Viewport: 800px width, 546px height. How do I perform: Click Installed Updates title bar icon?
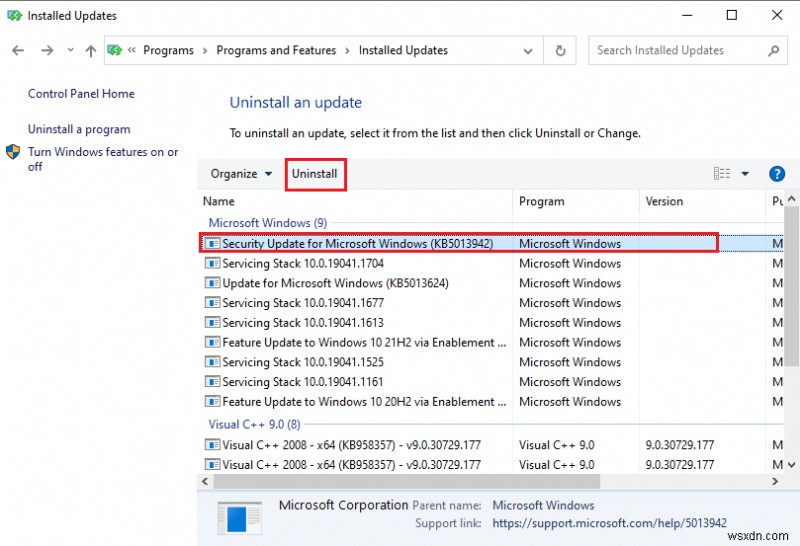(14, 16)
